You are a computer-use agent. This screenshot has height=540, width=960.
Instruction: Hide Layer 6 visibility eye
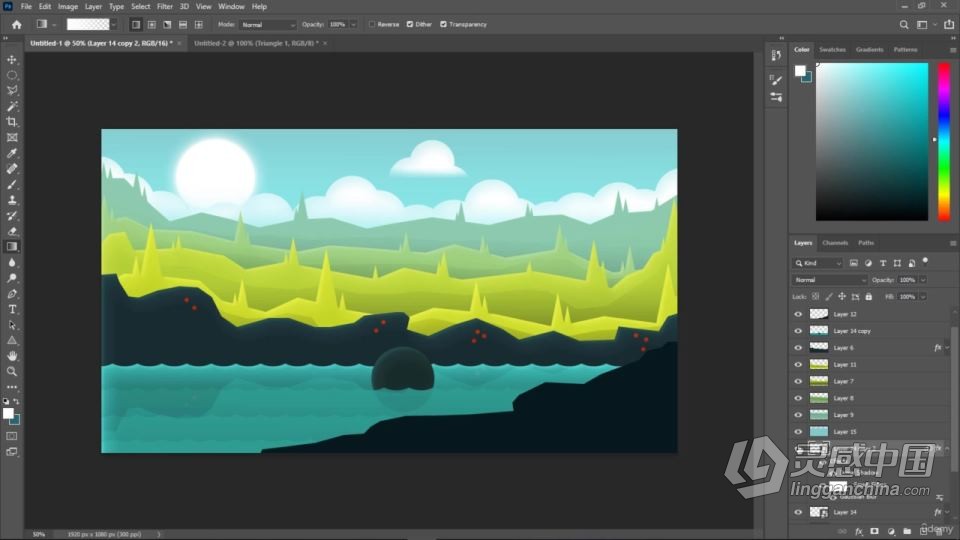[798, 348]
